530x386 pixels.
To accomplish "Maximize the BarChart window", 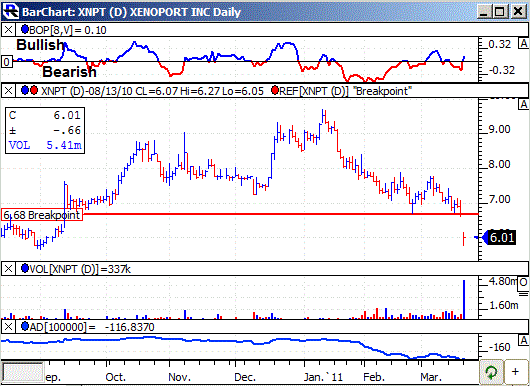I will 500,12.
